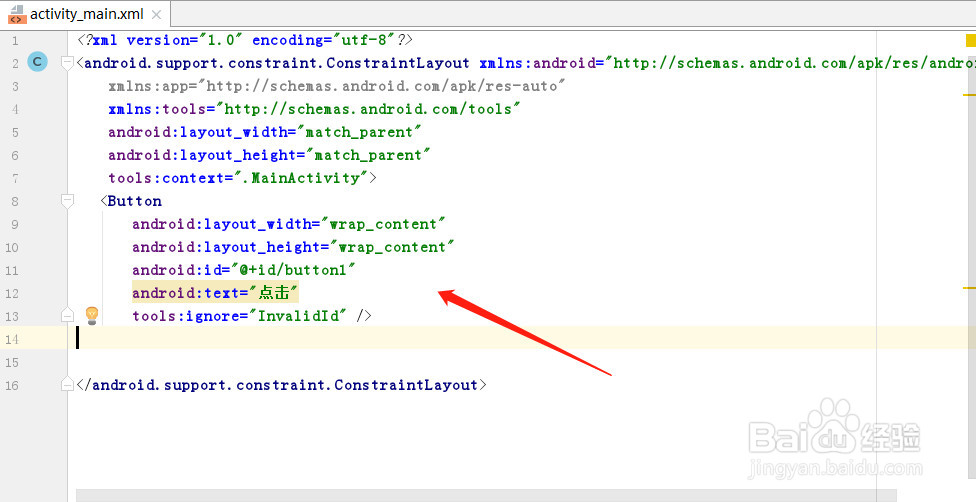Click the XML file icon on activity_main.xml tab
Screen dimensions: 976x502
[x=17, y=14]
